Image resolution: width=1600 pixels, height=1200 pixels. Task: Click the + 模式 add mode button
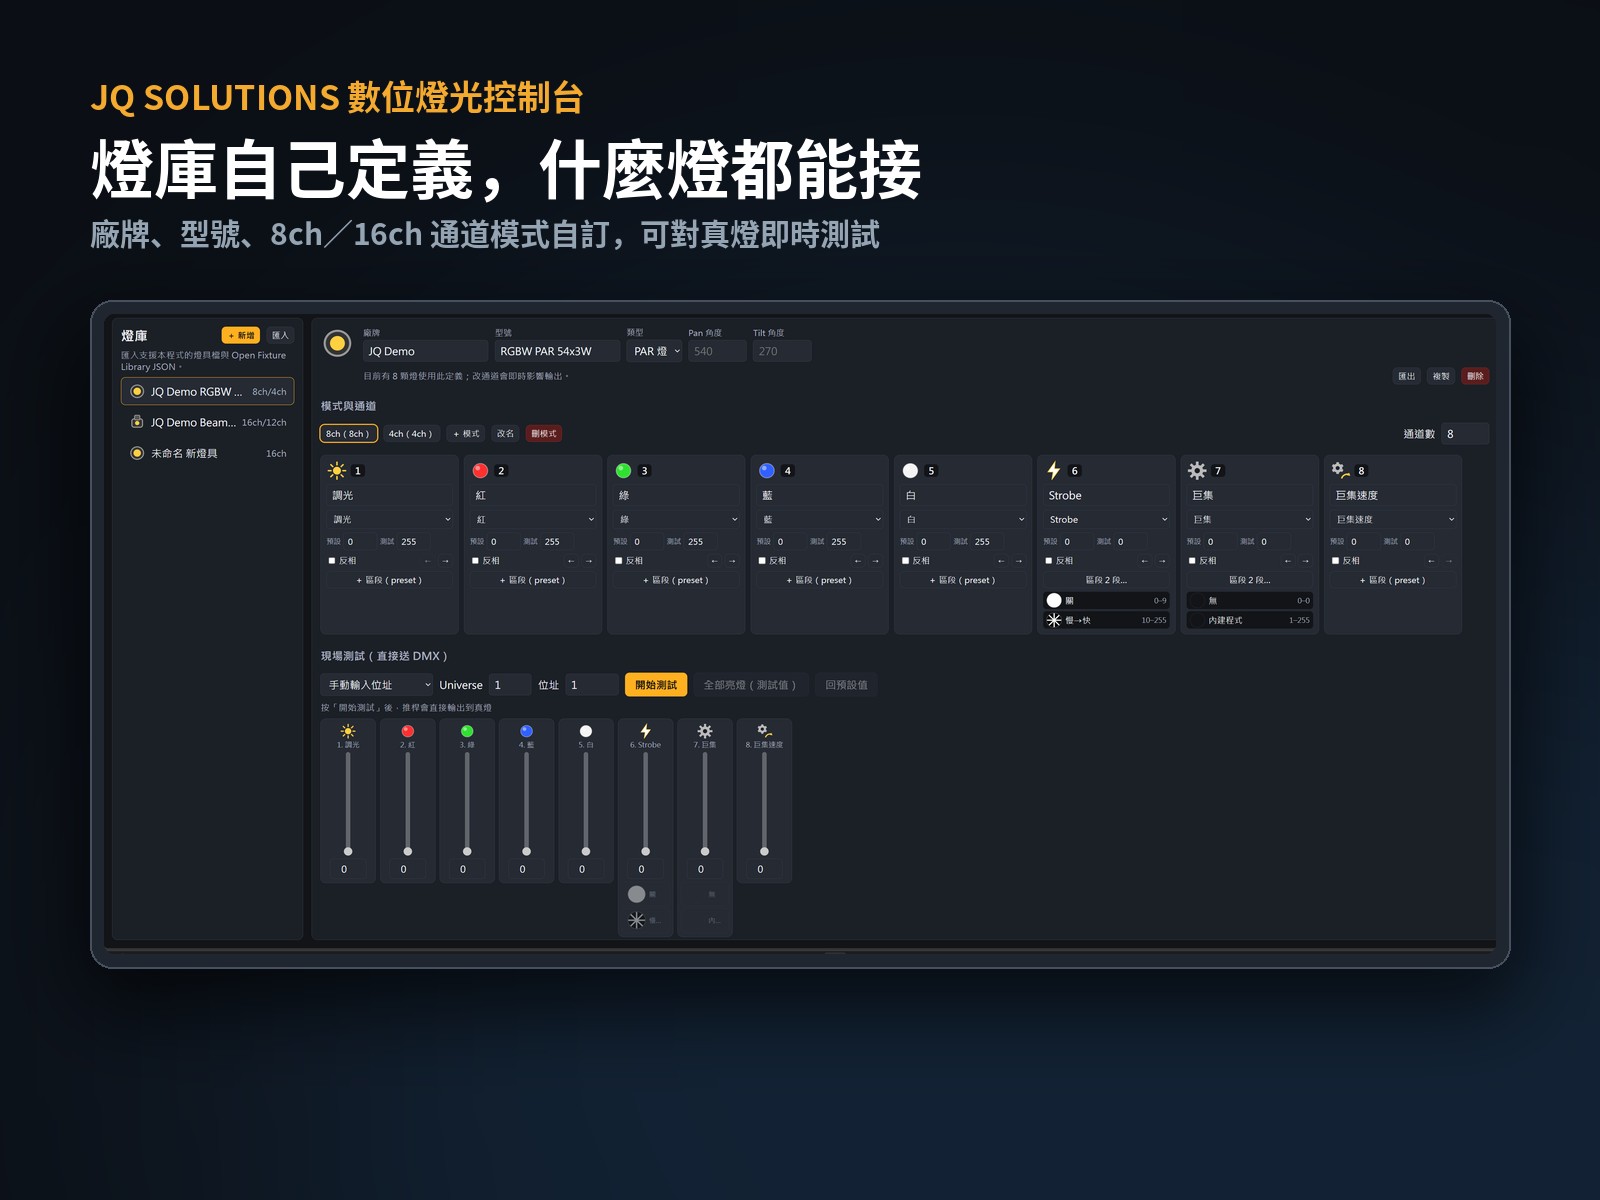(x=466, y=433)
